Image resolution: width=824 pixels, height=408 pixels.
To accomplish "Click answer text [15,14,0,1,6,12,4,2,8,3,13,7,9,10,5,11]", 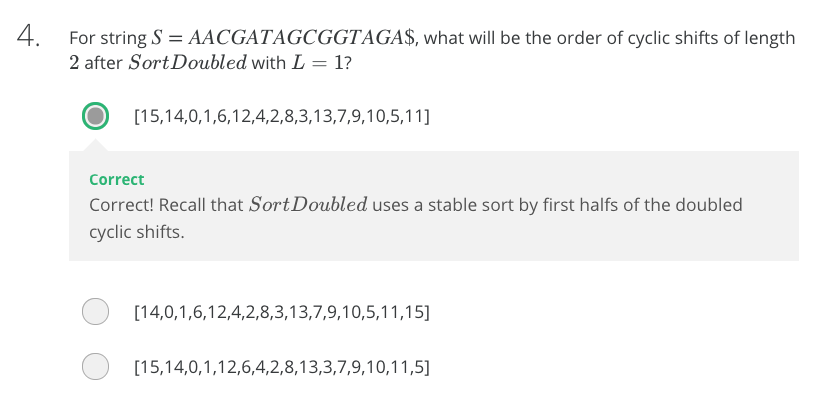I will pos(282,116).
